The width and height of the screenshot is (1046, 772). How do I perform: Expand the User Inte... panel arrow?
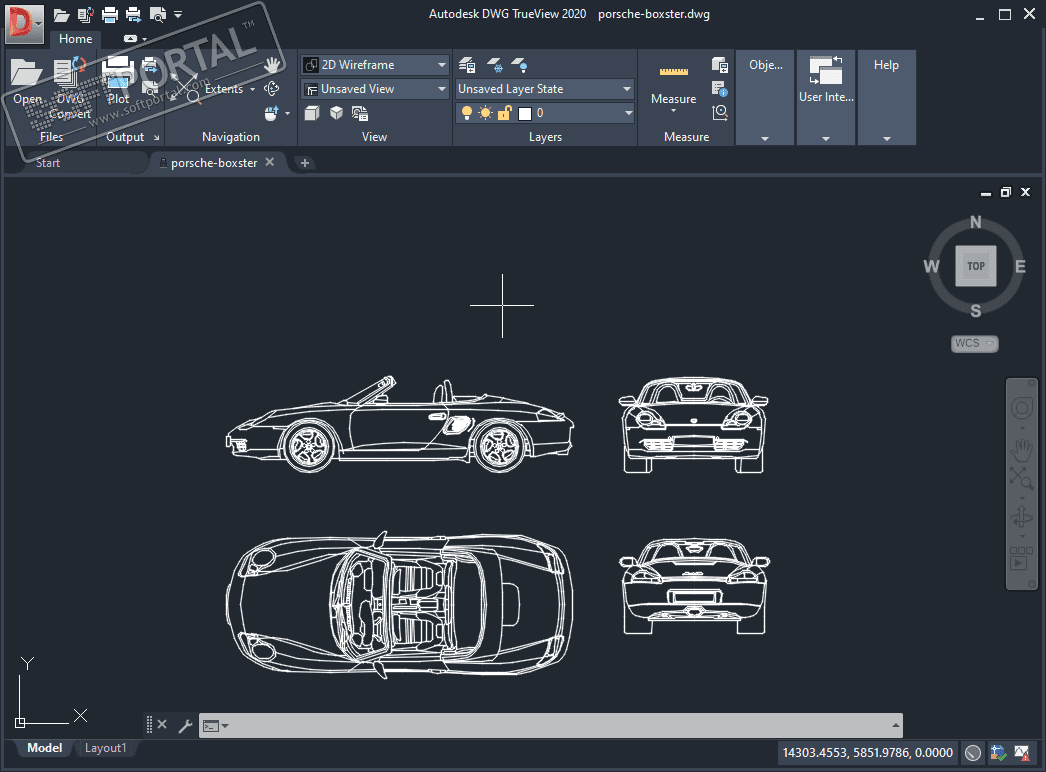tap(826, 139)
